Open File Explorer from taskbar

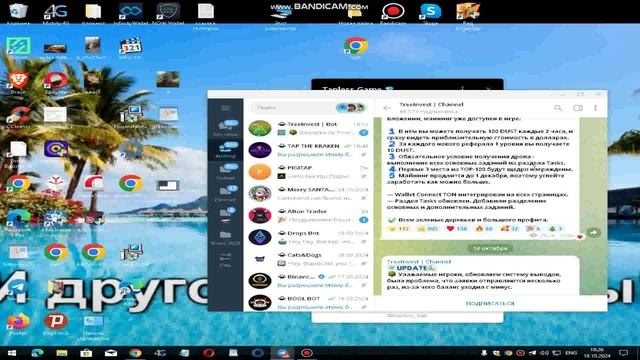[x=62, y=353]
